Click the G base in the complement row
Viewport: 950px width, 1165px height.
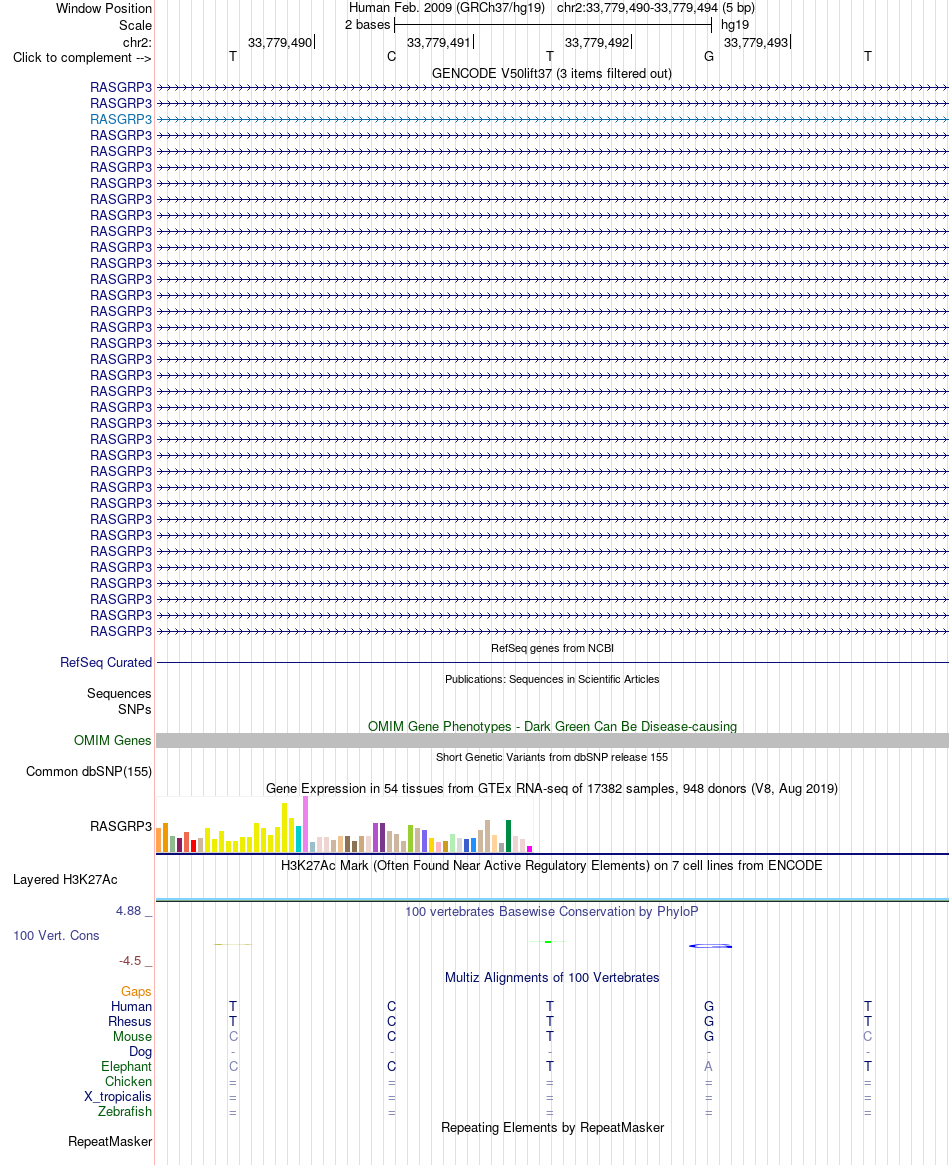[x=709, y=56]
